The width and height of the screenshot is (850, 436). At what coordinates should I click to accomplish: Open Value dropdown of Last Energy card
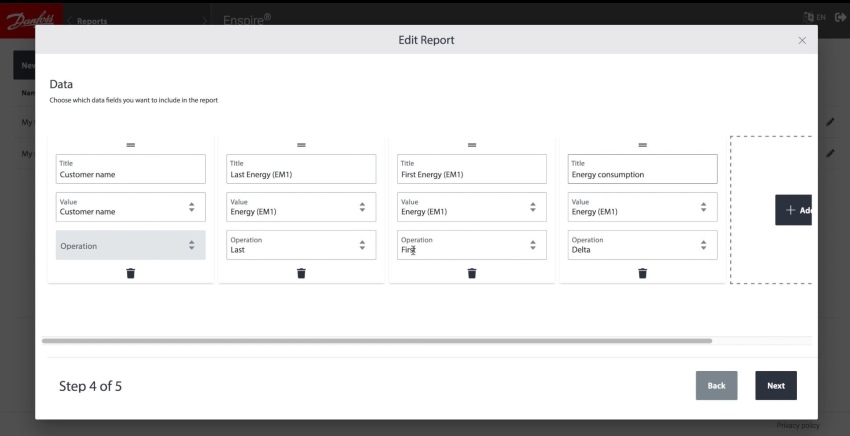[x=301, y=207]
